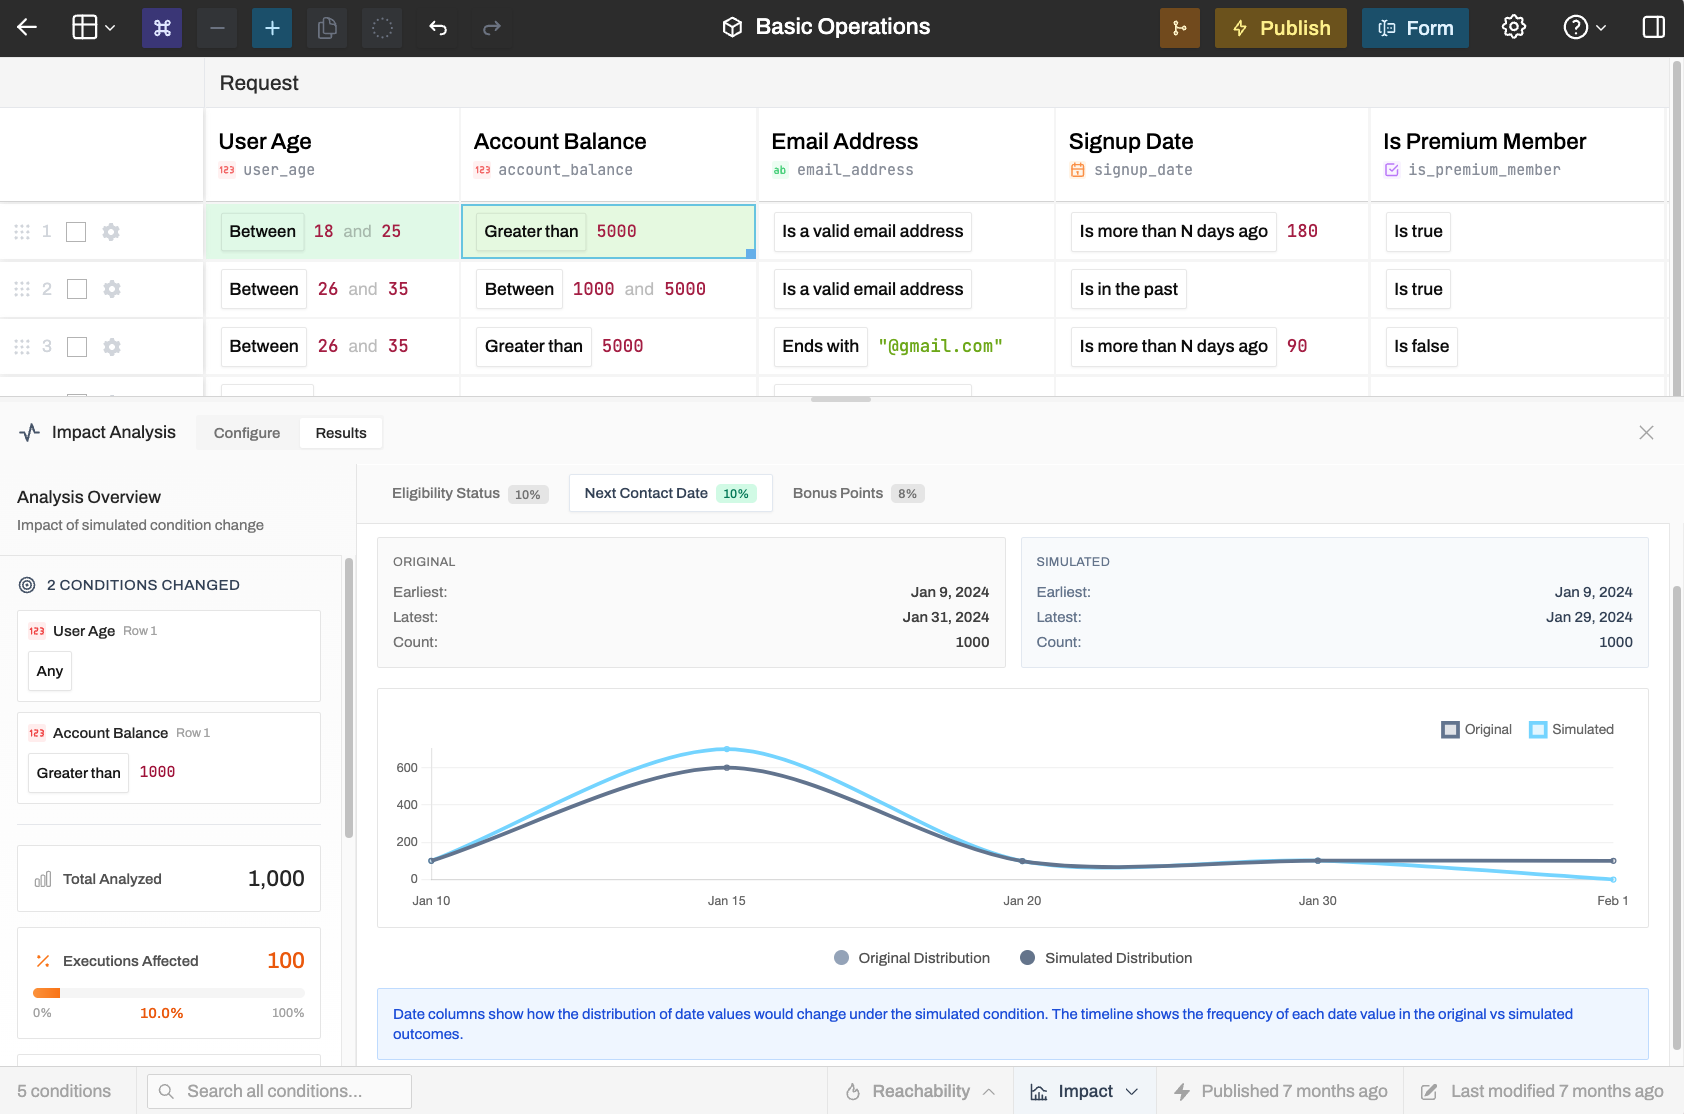Toggle the Simulated legend swatch
The image size is (1684, 1114).
[x=1538, y=730]
